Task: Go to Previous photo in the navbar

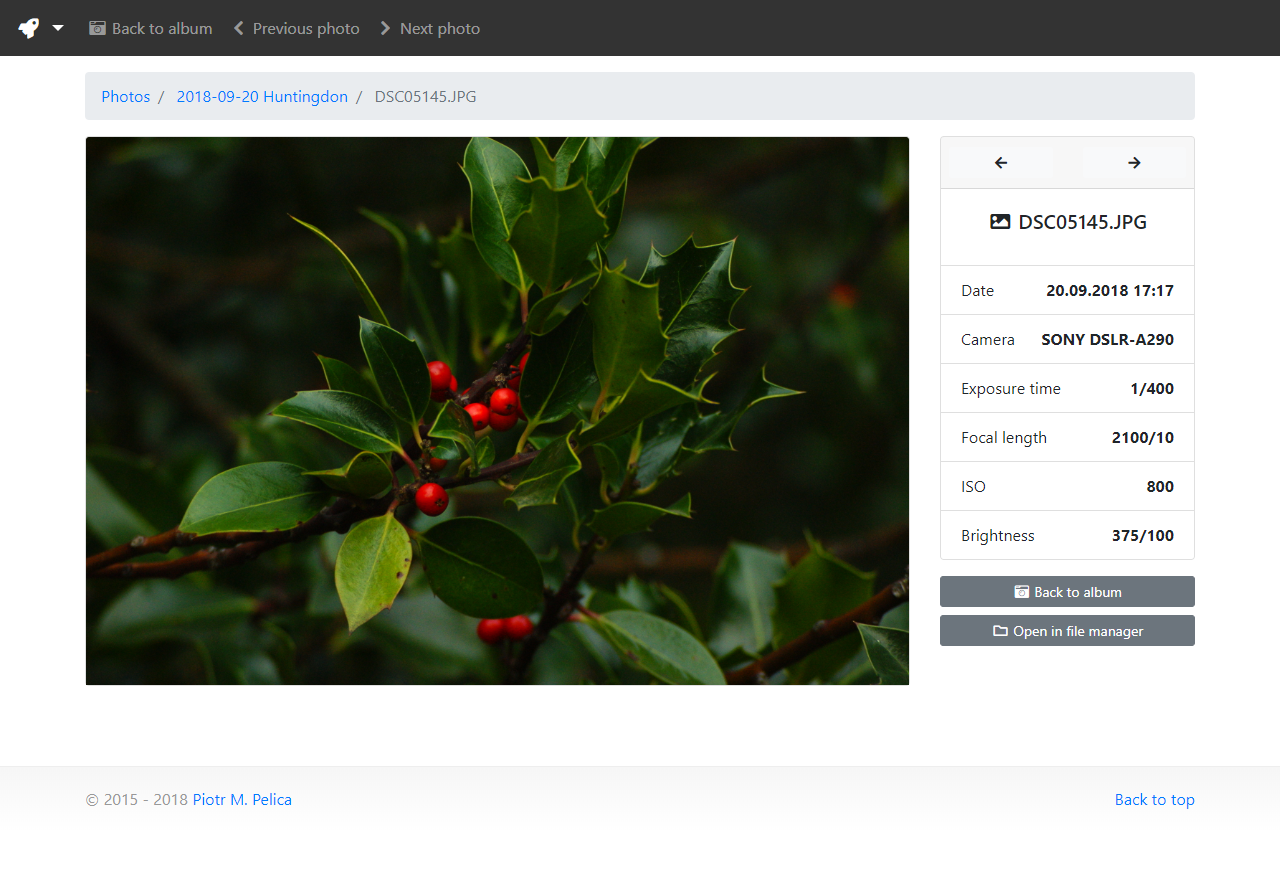Action: coord(296,28)
